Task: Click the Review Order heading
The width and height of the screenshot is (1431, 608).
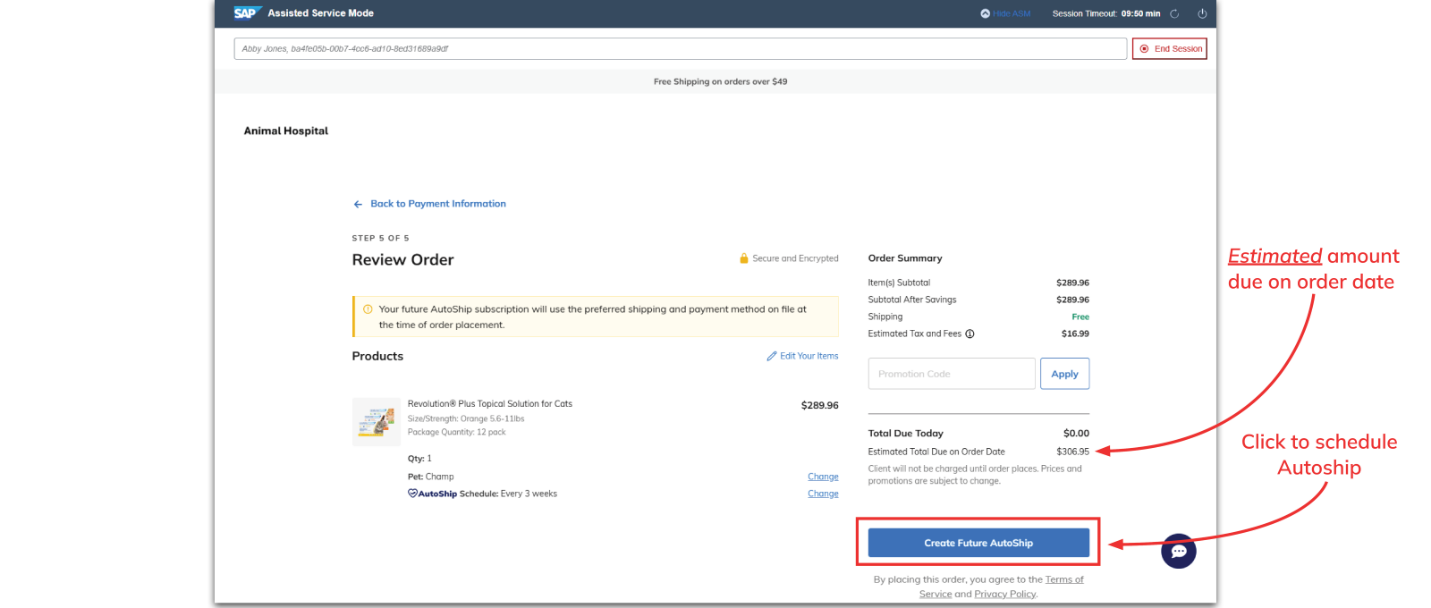Action: pos(403,260)
